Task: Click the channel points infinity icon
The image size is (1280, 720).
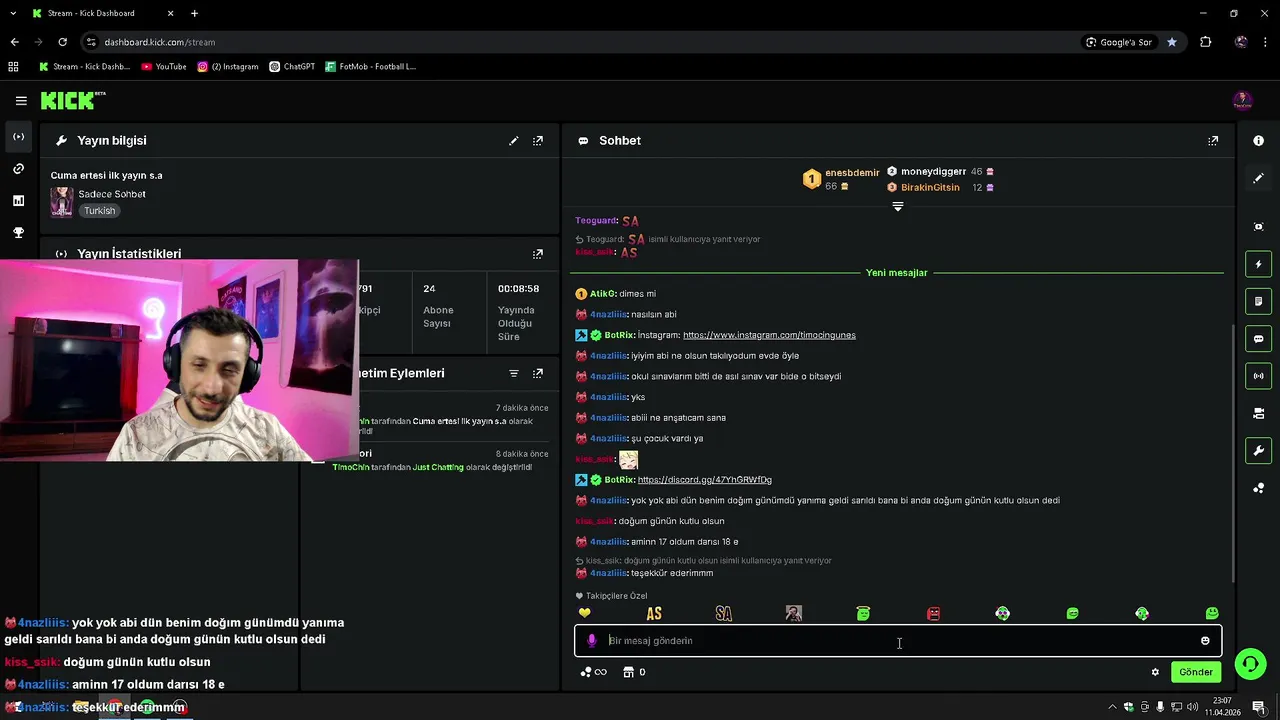Action: pyautogui.click(x=593, y=672)
